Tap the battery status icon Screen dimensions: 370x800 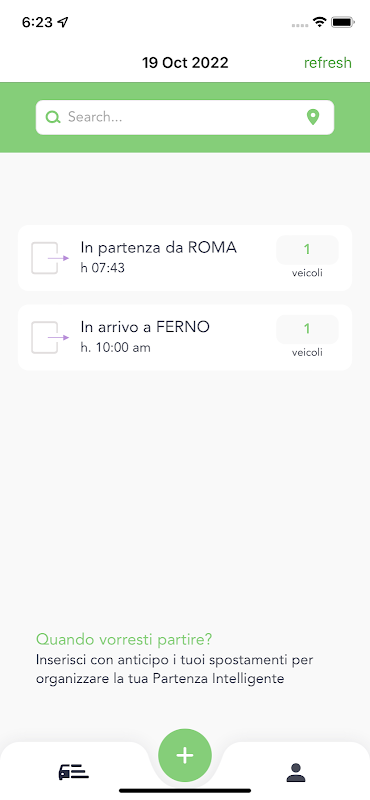[x=342, y=22]
